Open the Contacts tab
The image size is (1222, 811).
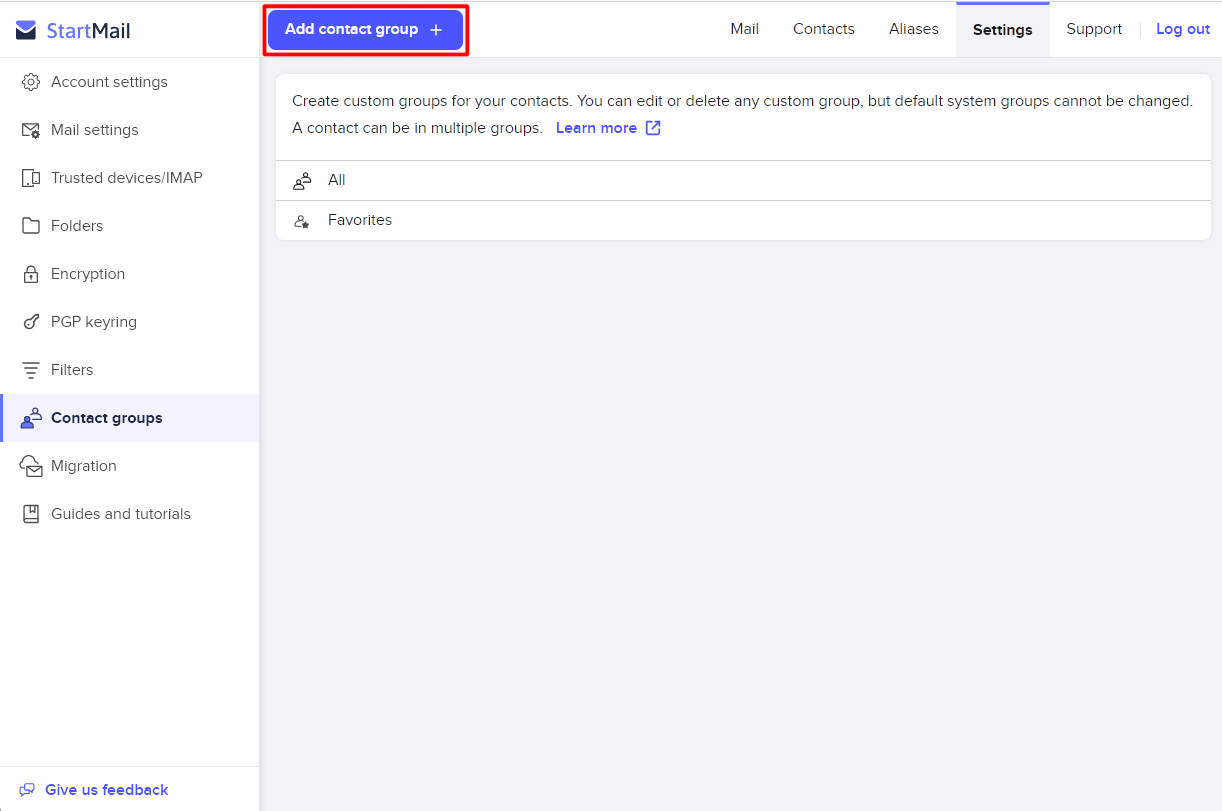point(824,29)
